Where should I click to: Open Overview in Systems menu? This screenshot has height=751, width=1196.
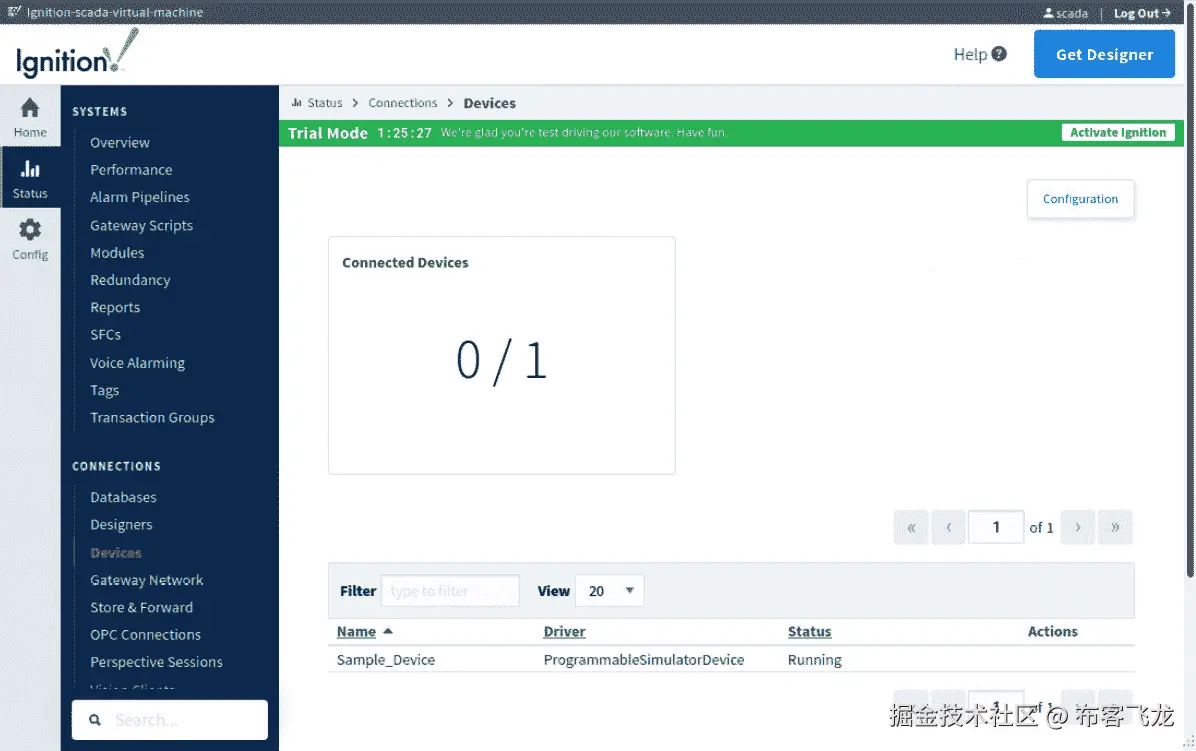point(120,143)
